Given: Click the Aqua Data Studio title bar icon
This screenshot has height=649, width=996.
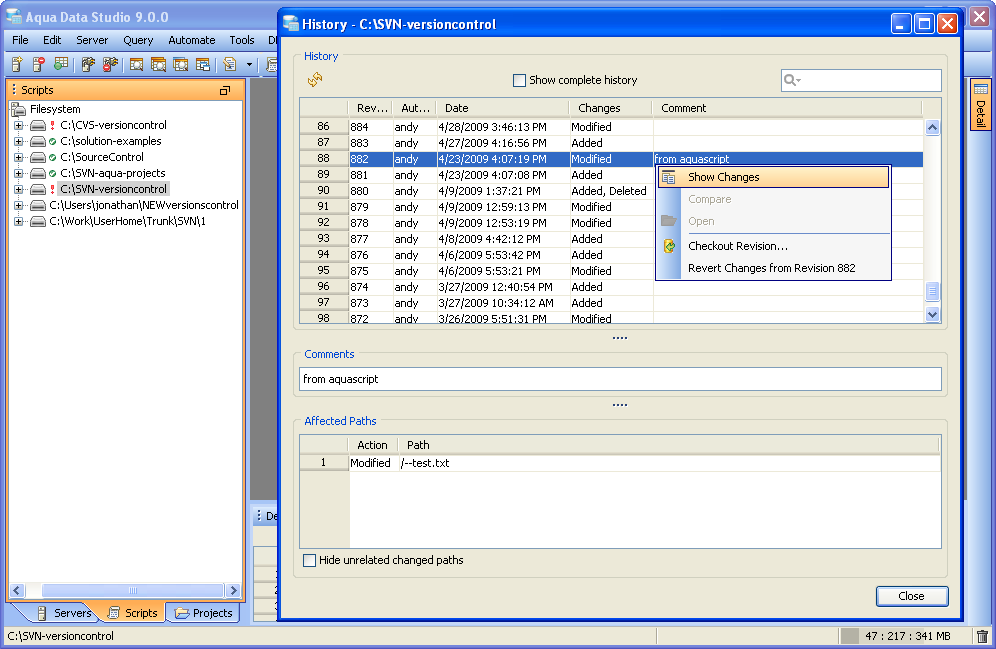Looking at the screenshot, I should tap(14, 17).
